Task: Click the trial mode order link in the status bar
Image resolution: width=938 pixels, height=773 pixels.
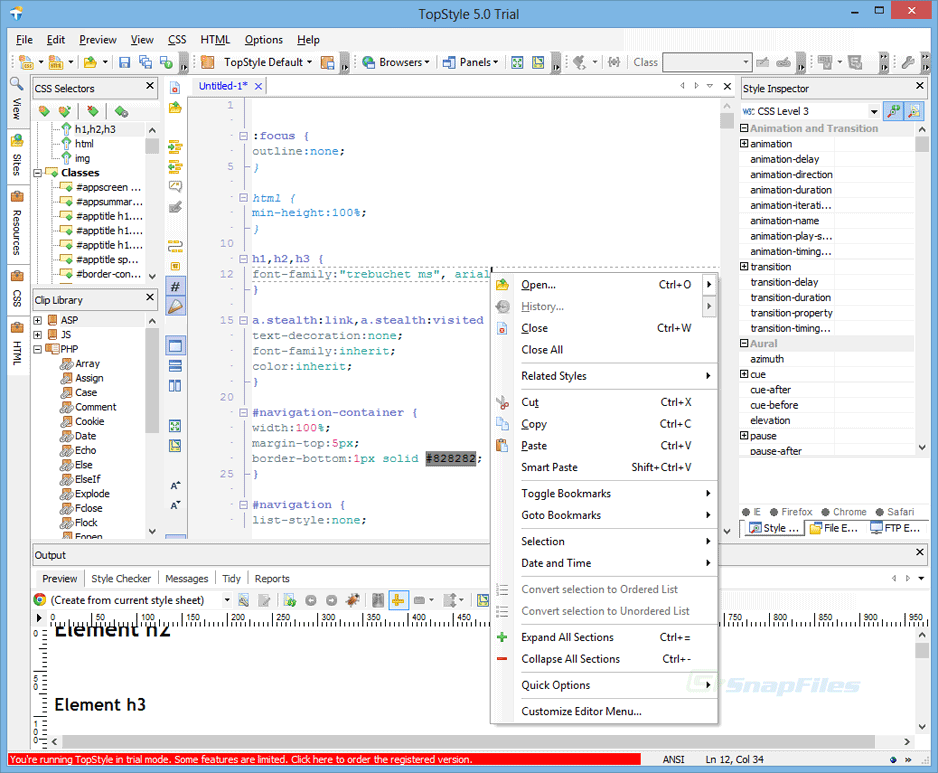Action: click(324, 759)
